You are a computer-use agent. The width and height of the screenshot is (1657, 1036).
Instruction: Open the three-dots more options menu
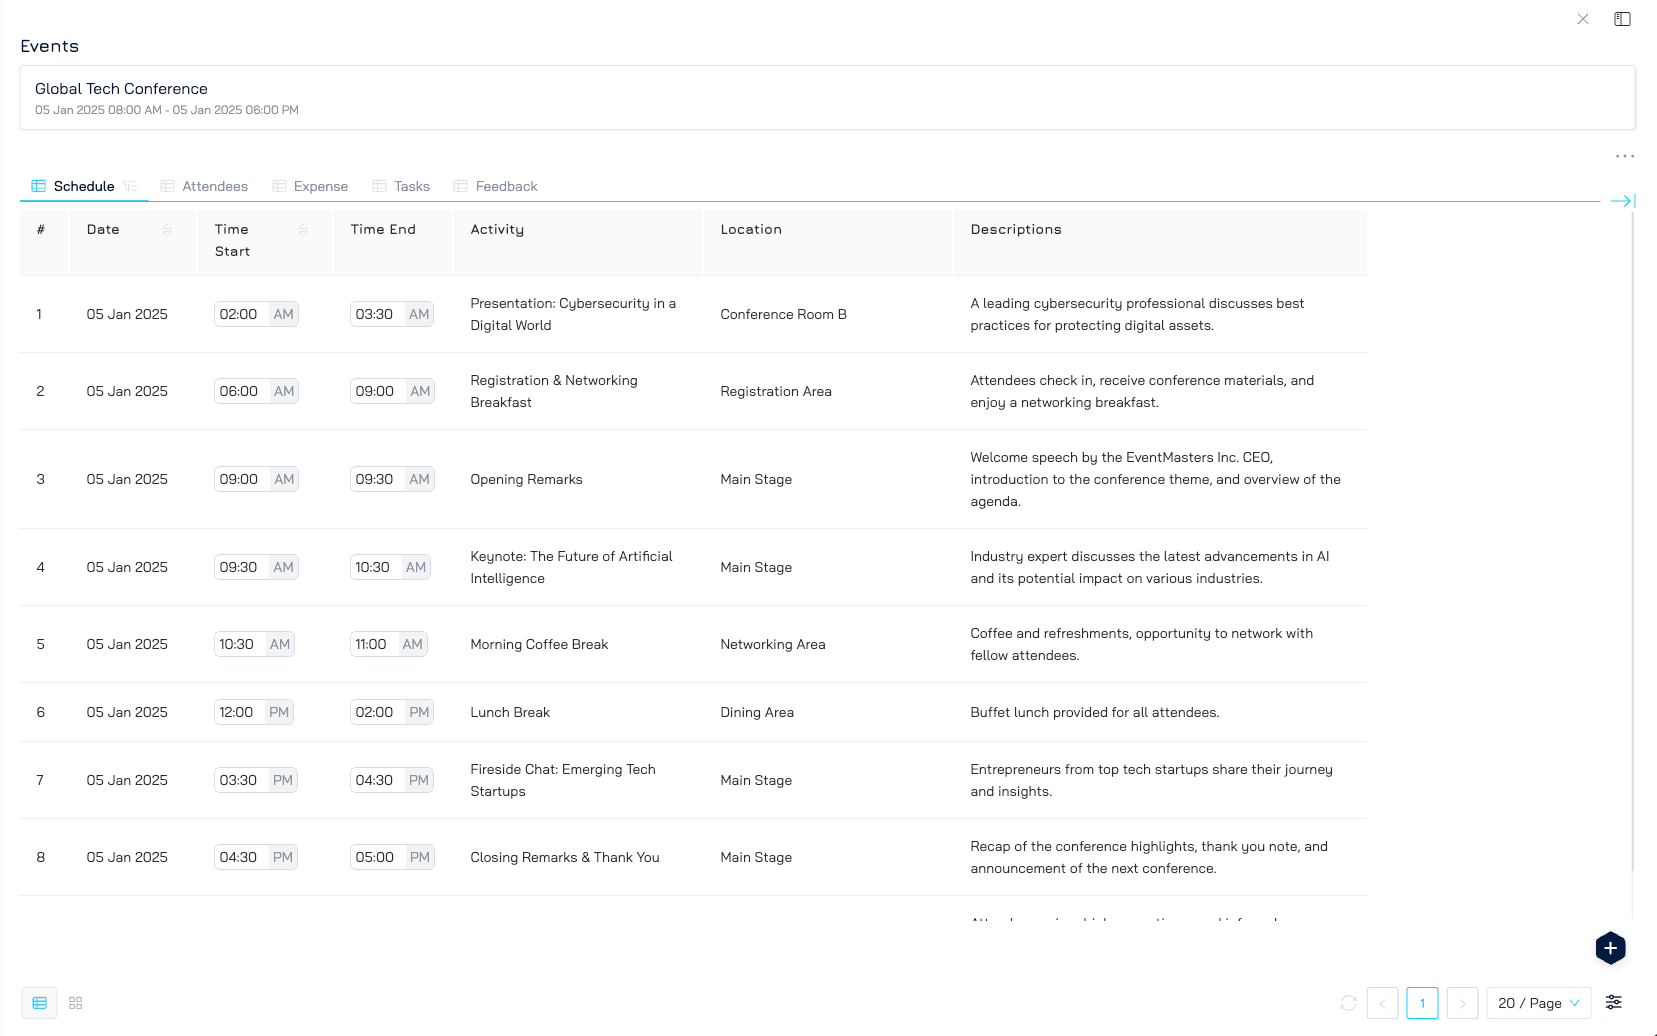(1624, 156)
